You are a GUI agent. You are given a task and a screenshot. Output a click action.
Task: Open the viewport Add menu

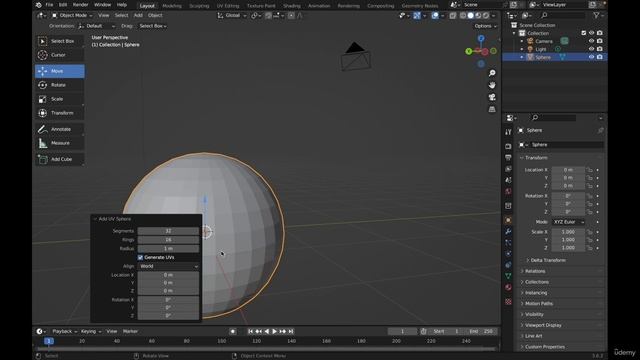[x=138, y=16]
